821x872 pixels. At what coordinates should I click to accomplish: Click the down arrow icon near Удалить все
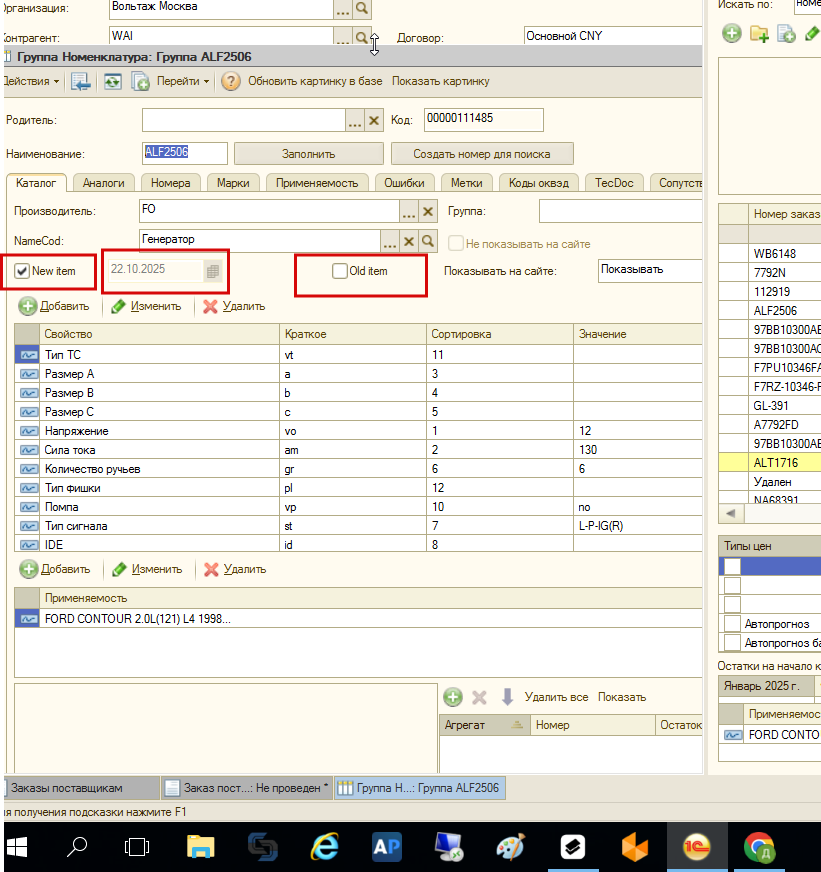pos(507,697)
